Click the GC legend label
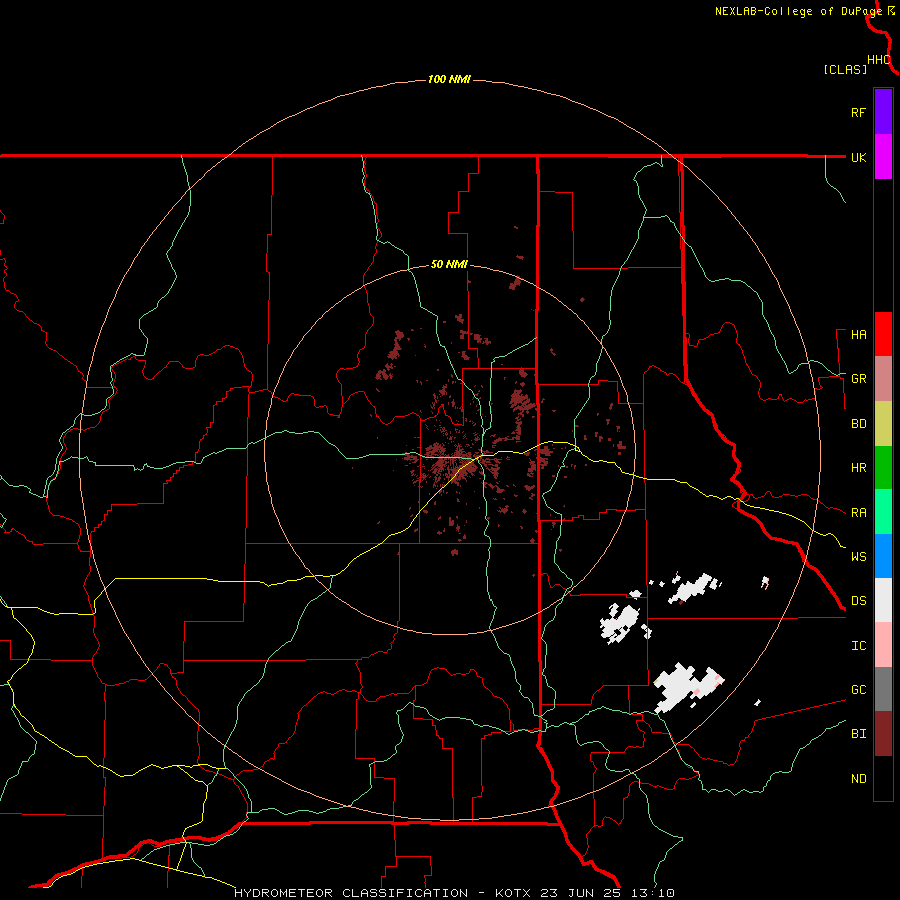900x900 pixels. (x=858, y=690)
